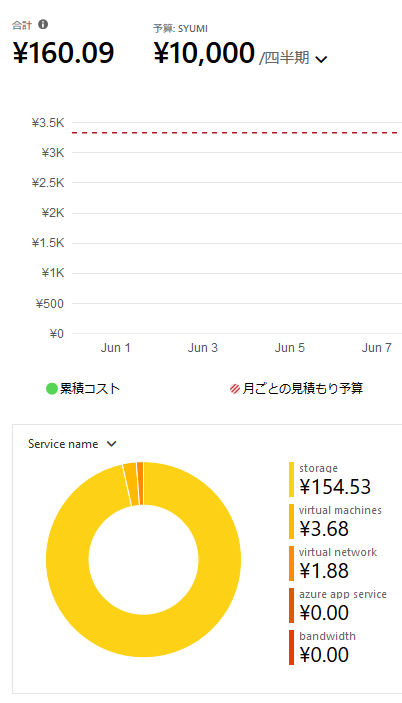Select the virtual machines legend item
The height and width of the screenshot is (703, 402).
coord(336,521)
